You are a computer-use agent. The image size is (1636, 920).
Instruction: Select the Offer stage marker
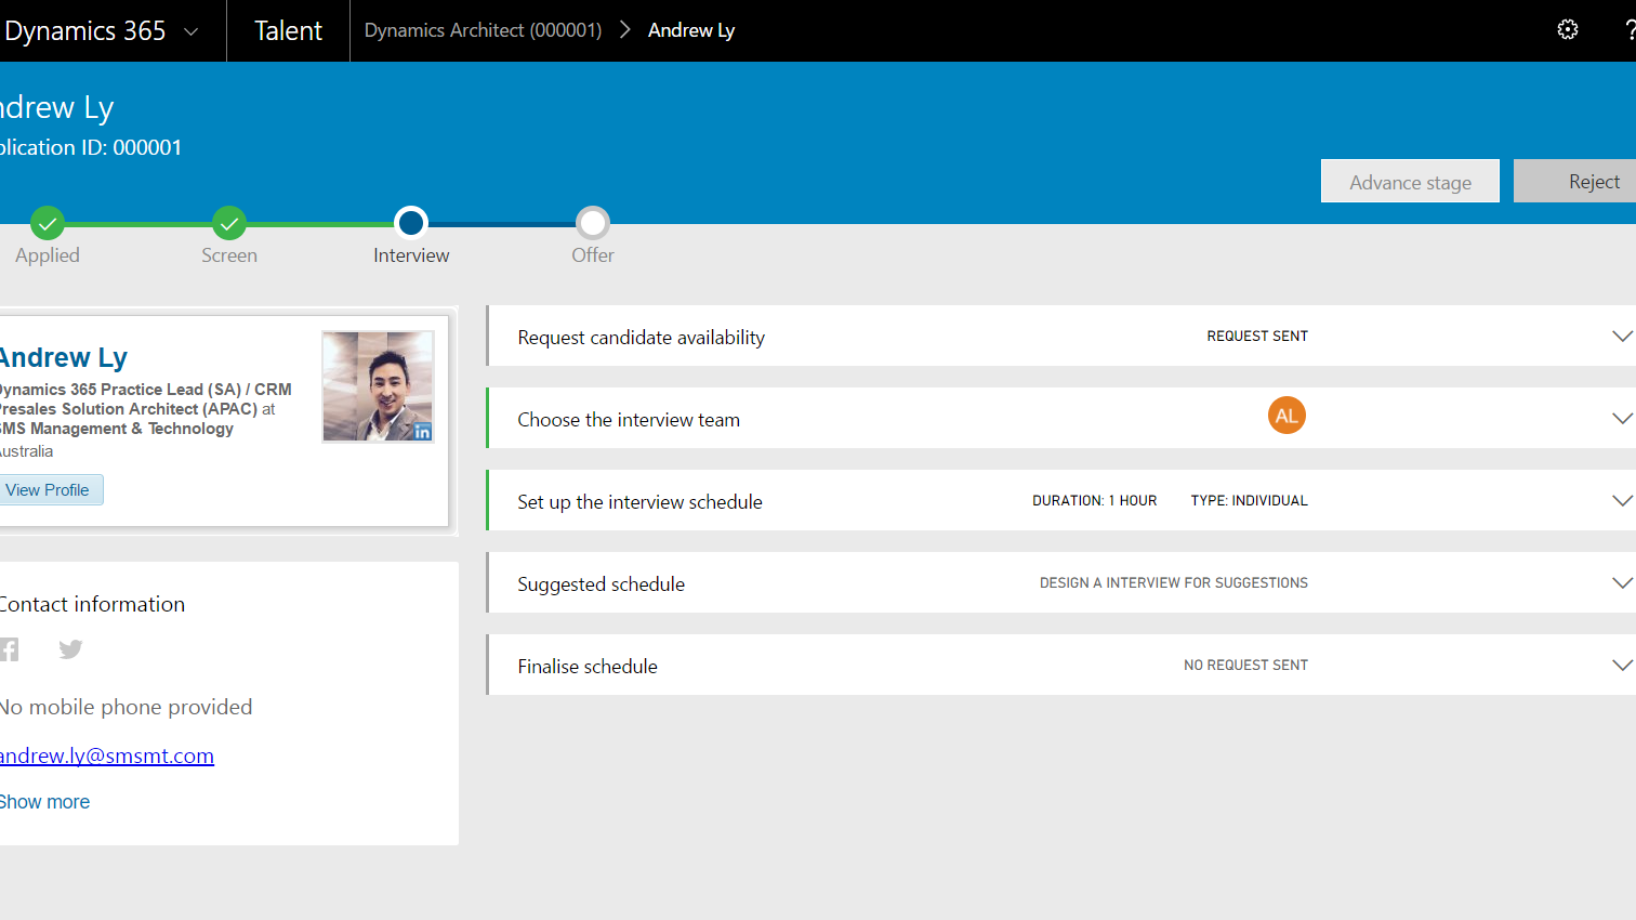click(x=593, y=222)
